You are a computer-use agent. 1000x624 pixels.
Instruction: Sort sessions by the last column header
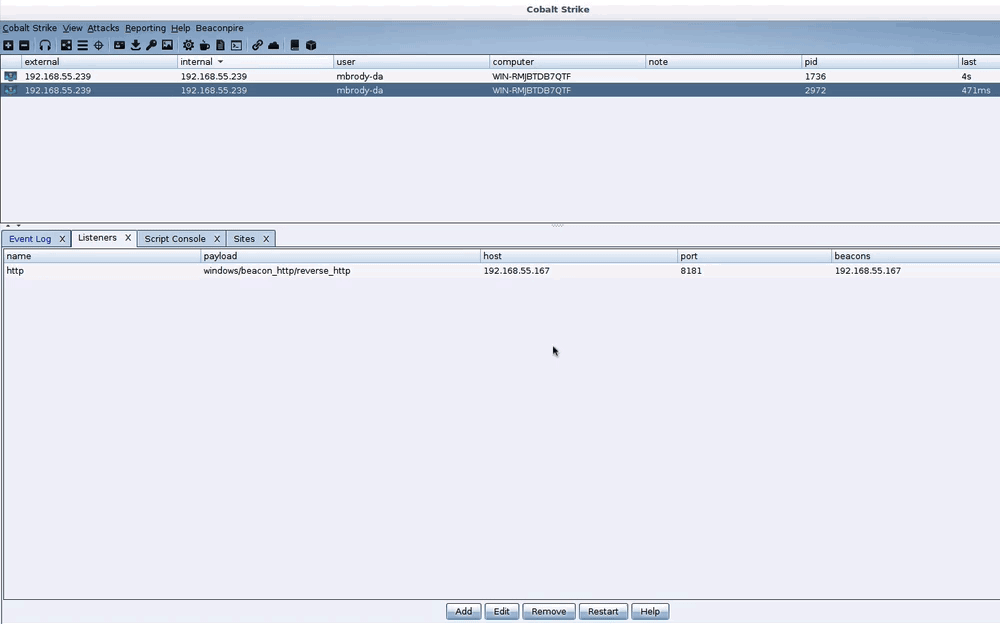point(979,62)
